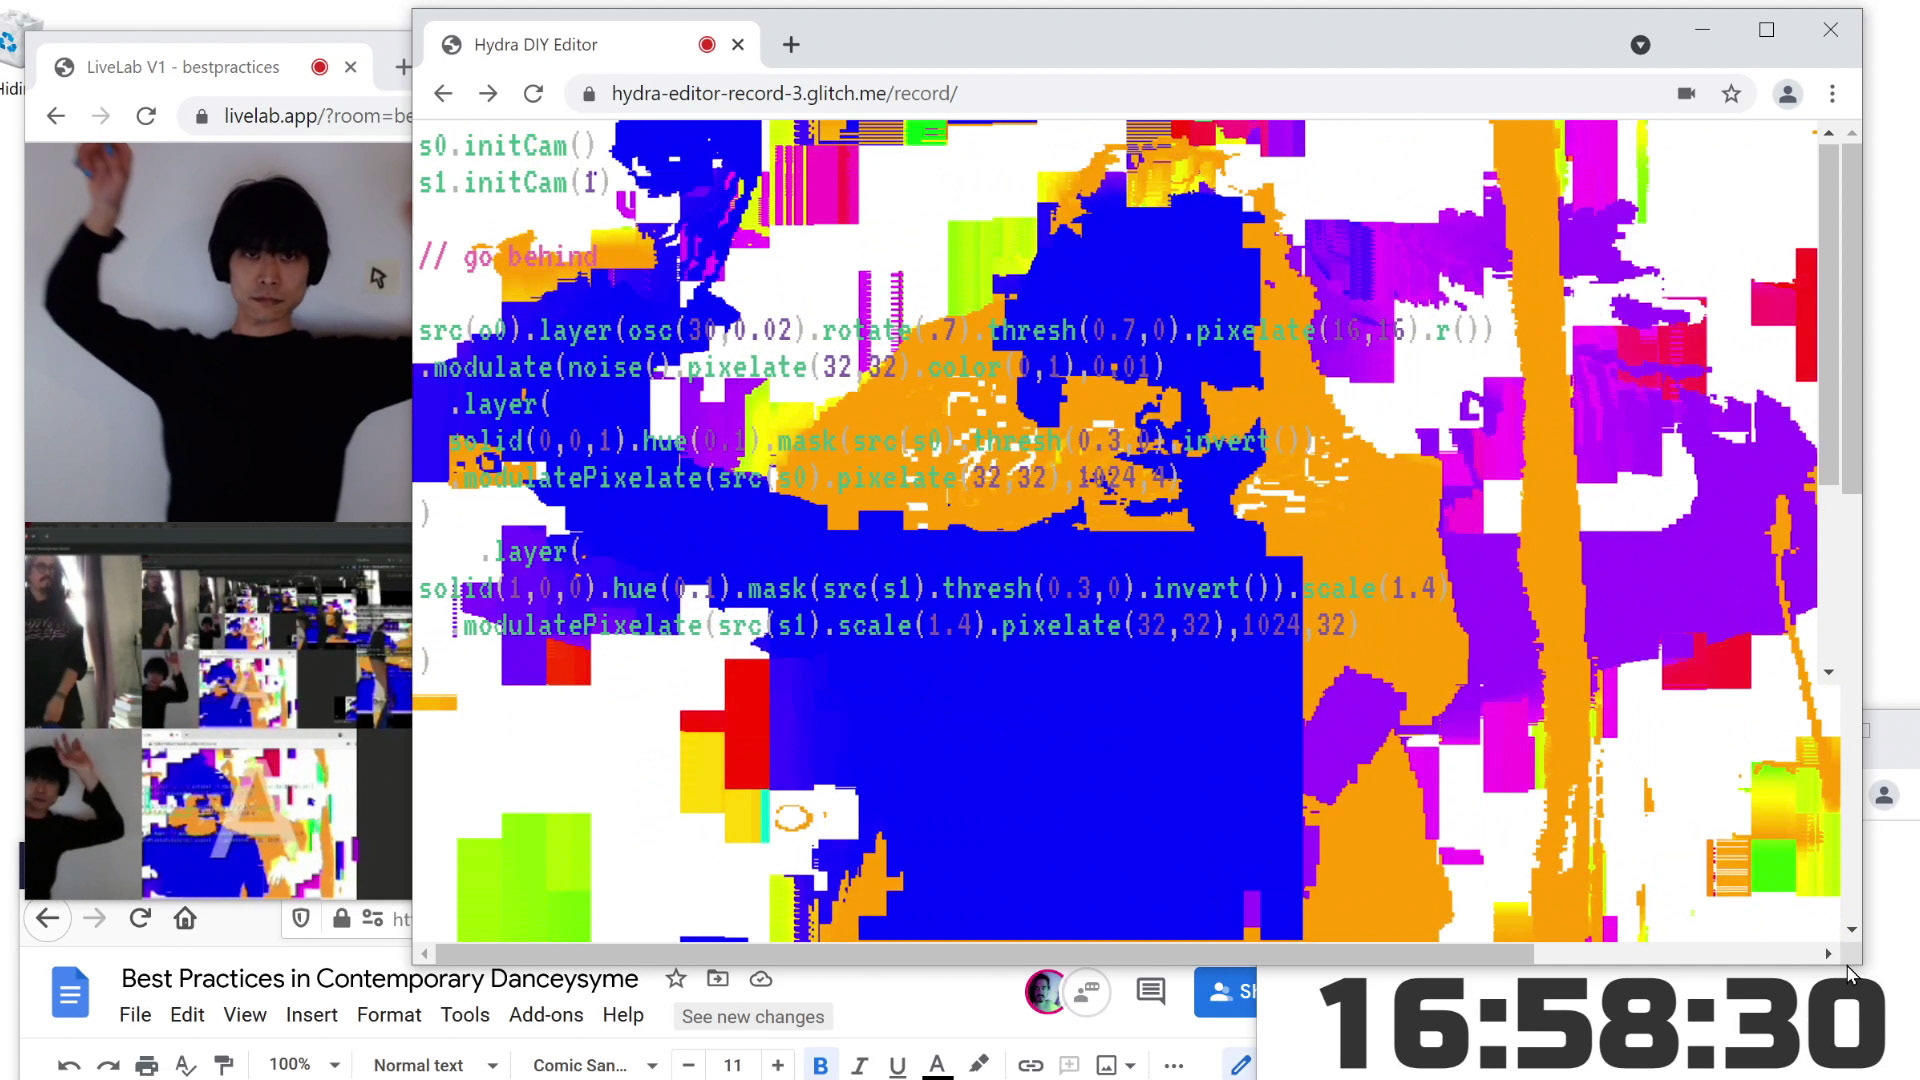
Task: Toggle italic formatting
Action: tap(859, 1065)
